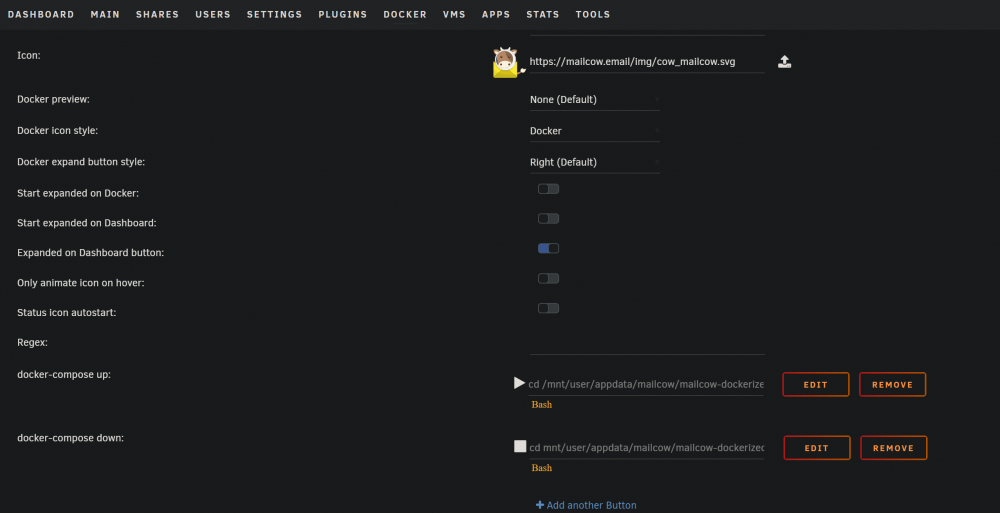Open the Apps page

(x=496, y=14)
